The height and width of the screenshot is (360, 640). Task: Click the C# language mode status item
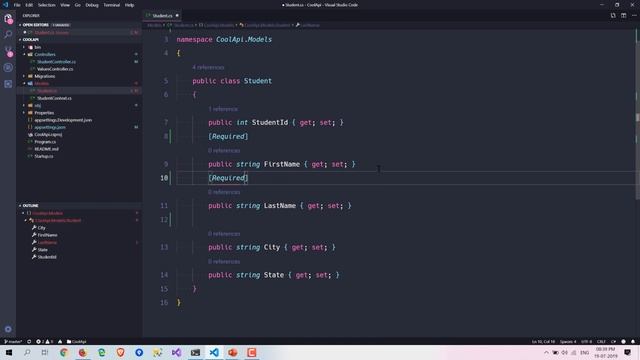click(613, 342)
